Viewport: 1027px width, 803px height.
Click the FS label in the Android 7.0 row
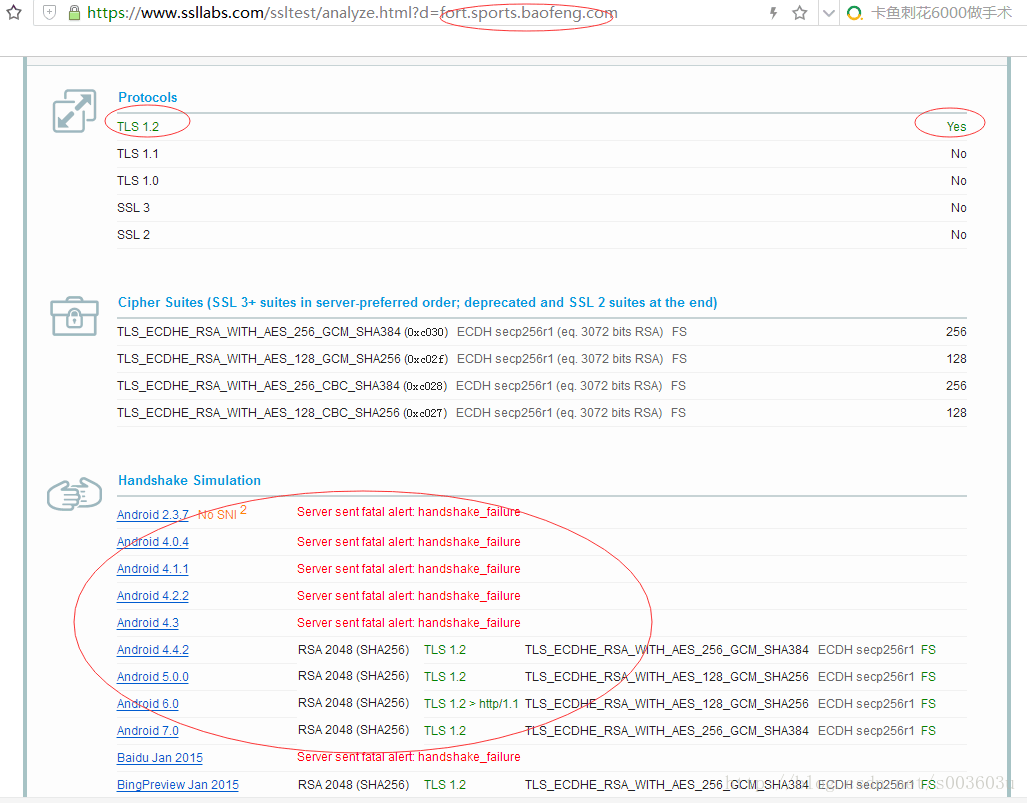tap(928, 730)
